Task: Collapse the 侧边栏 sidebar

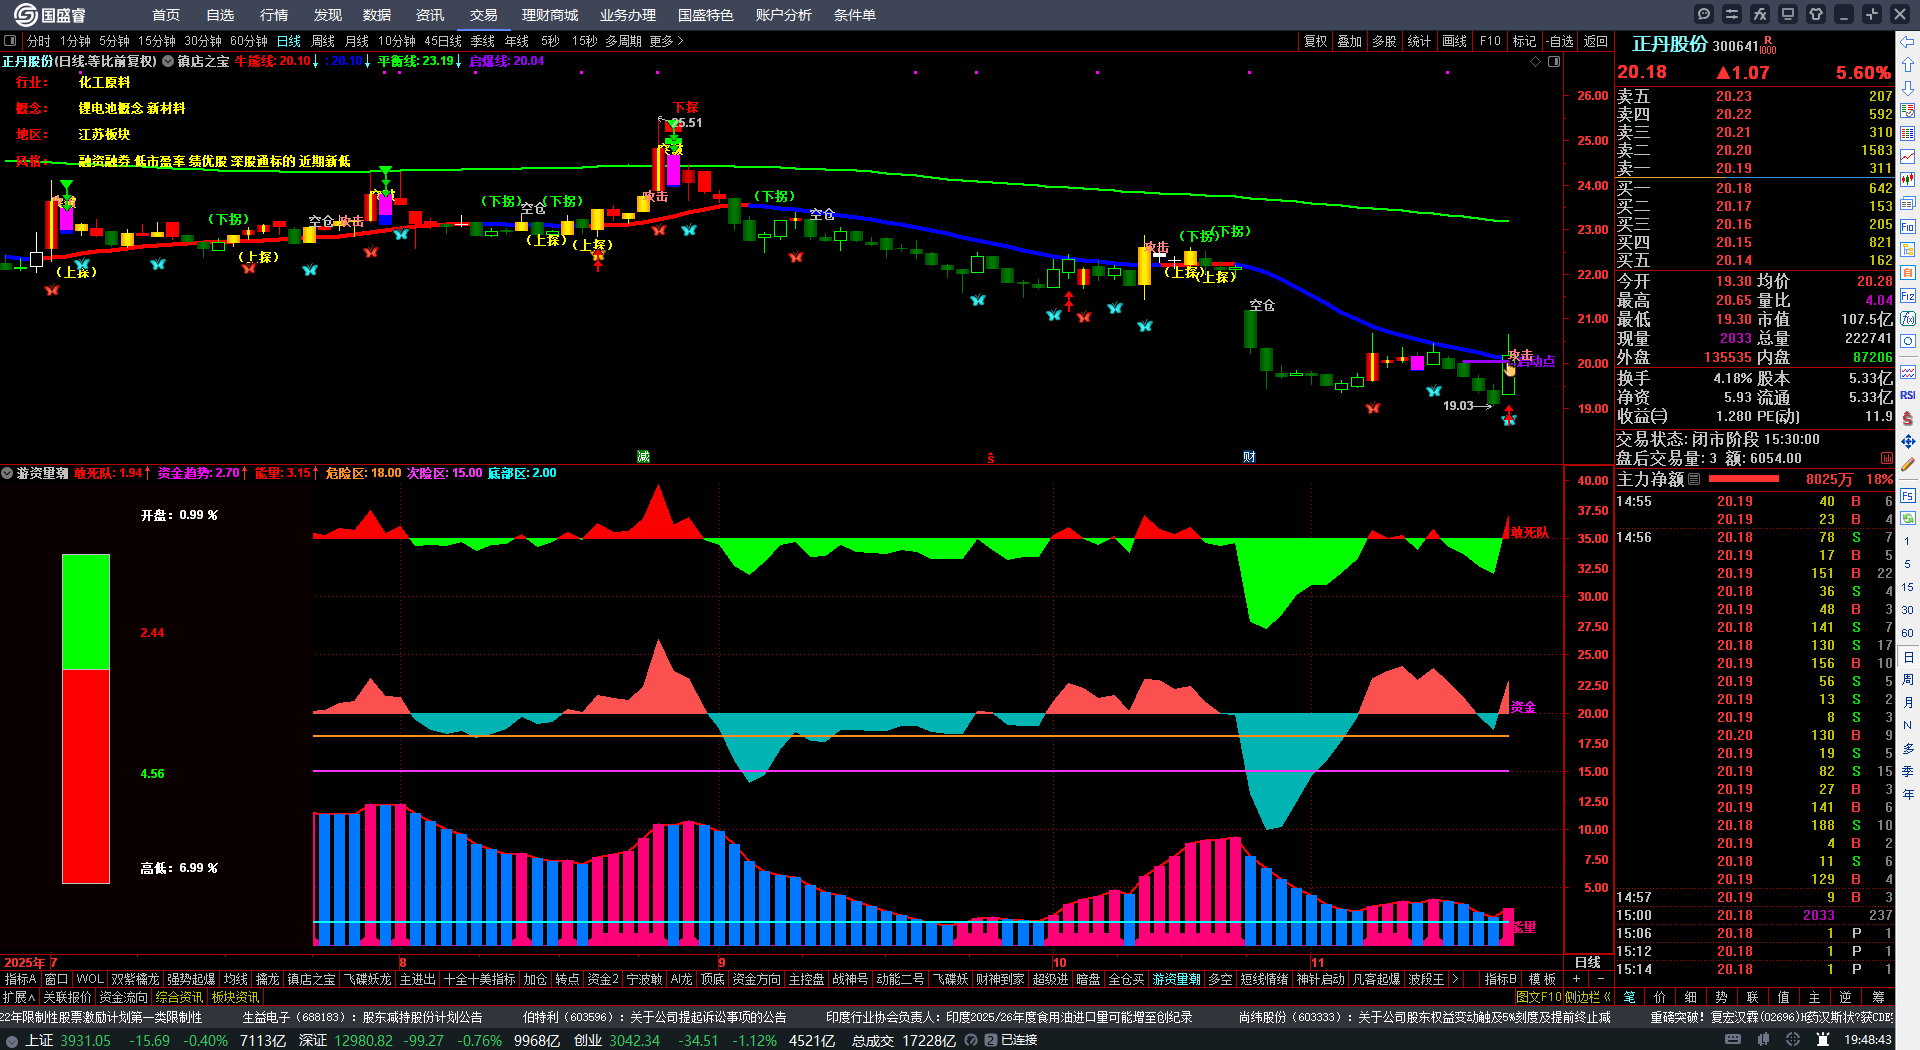Action: pyautogui.click(x=1588, y=997)
